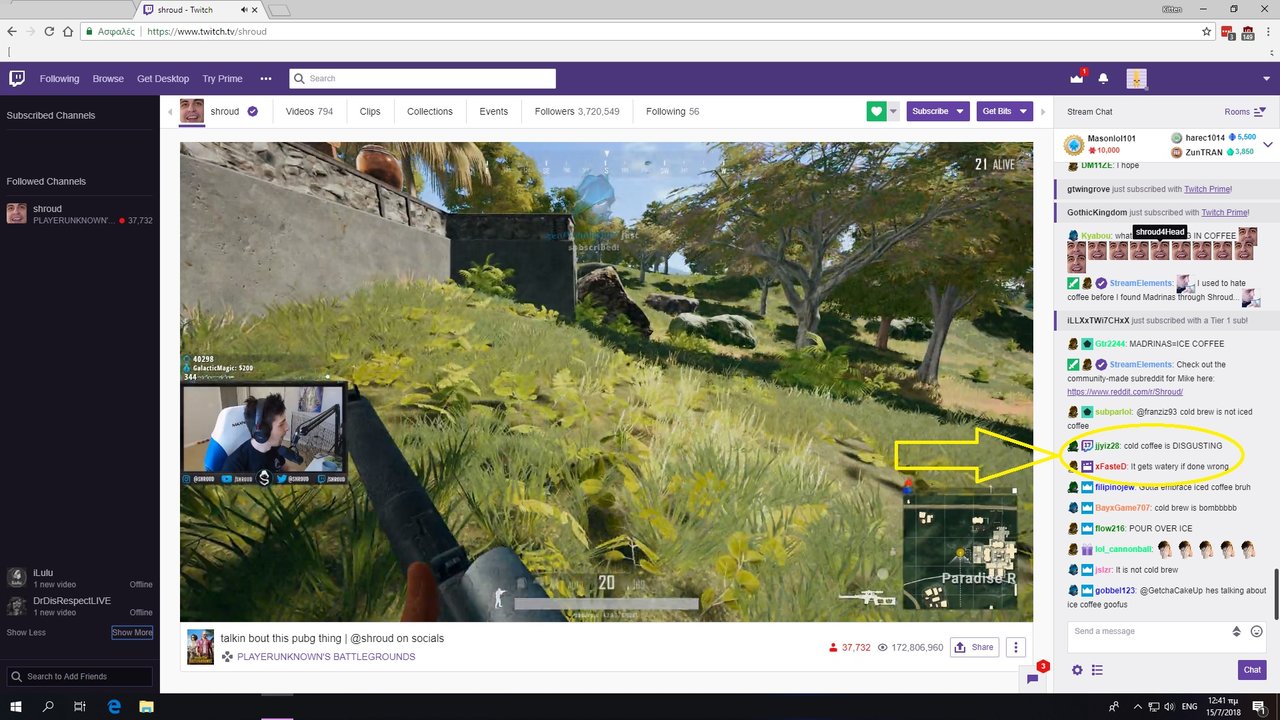This screenshot has width=1280, height=720.
Task: Reload the page in the browser toolbar
Action: tap(49, 31)
